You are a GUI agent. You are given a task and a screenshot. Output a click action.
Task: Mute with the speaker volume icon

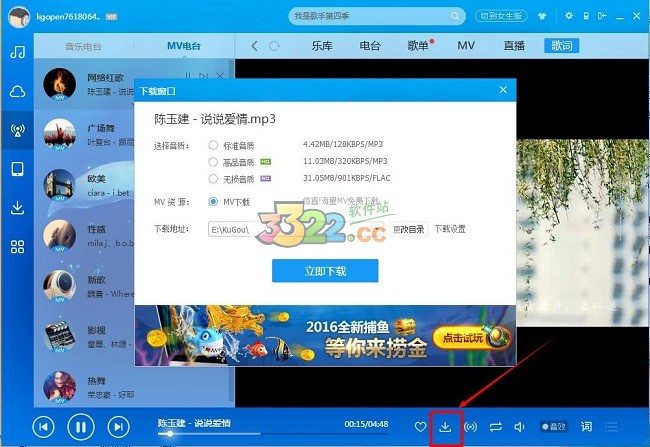pos(519,427)
